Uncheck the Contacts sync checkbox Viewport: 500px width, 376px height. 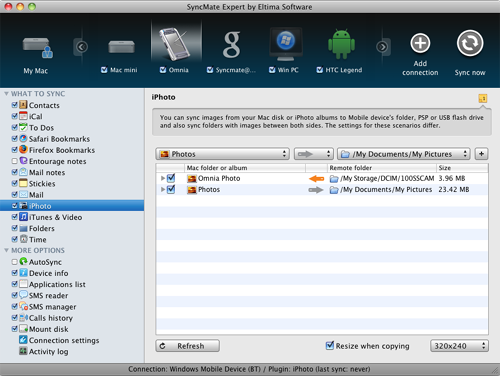(14, 105)
